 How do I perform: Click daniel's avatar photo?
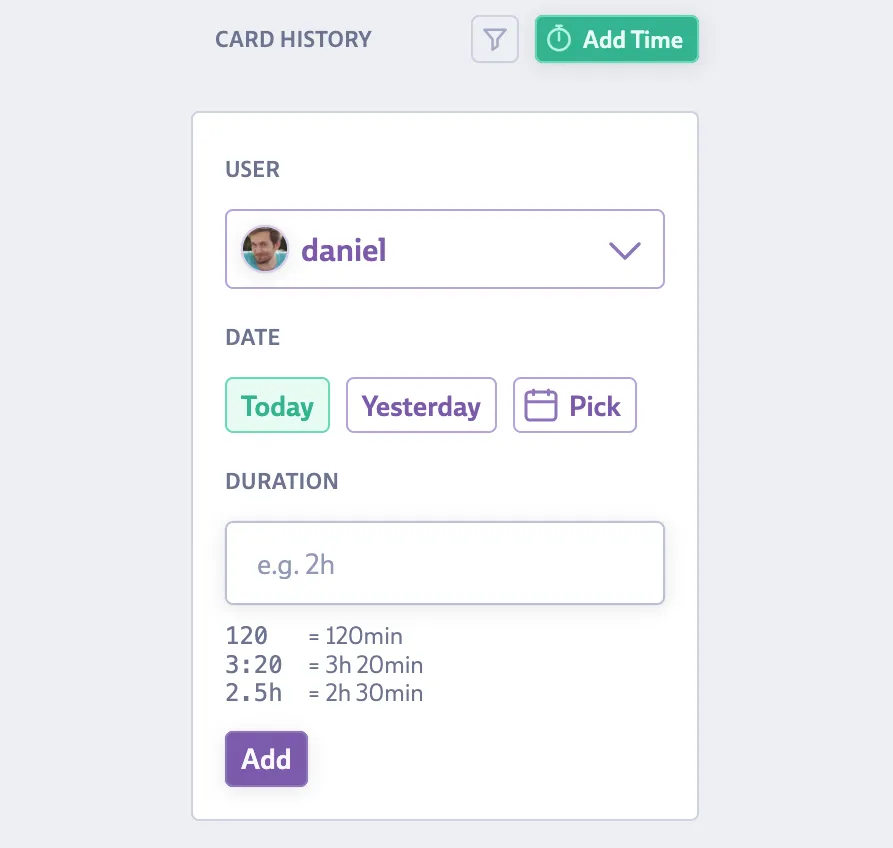265,249
